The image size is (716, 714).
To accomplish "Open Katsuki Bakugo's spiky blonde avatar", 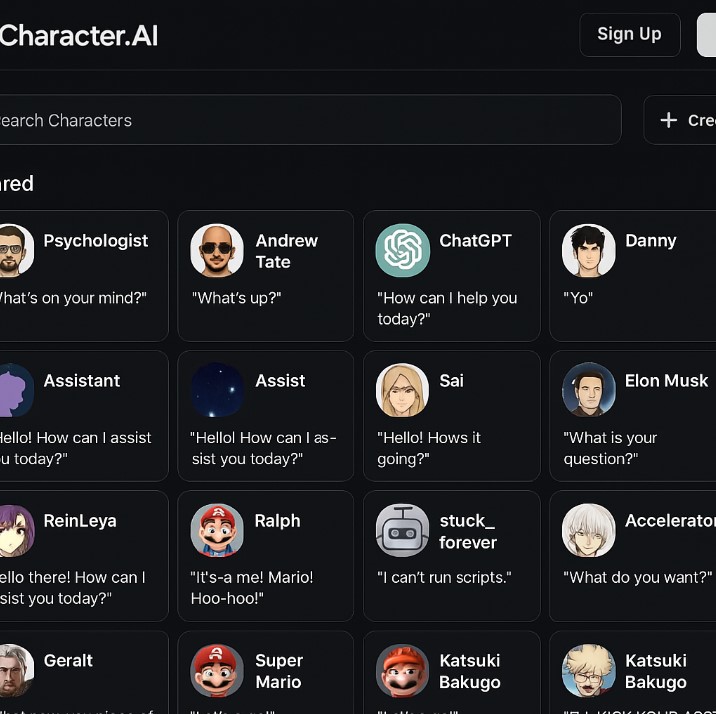I will (589, 670).
